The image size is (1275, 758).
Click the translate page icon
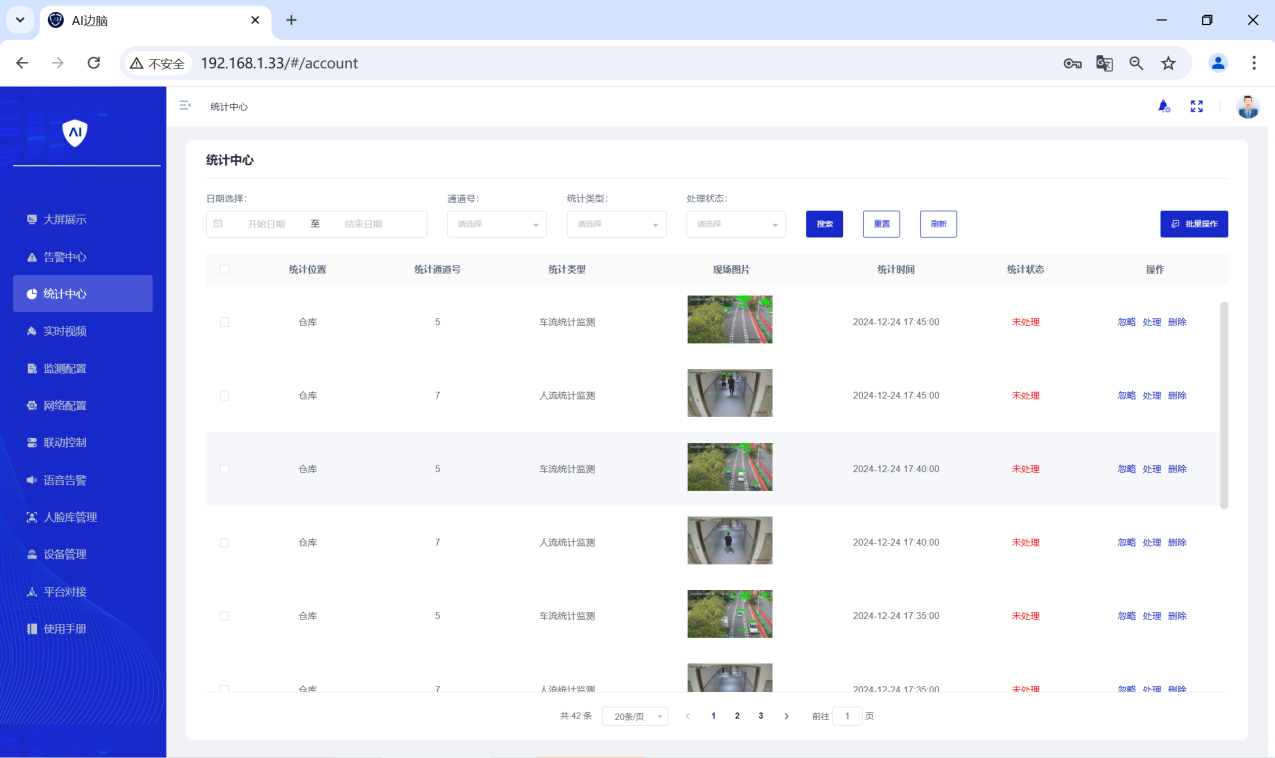click(x=1104, y=63)
